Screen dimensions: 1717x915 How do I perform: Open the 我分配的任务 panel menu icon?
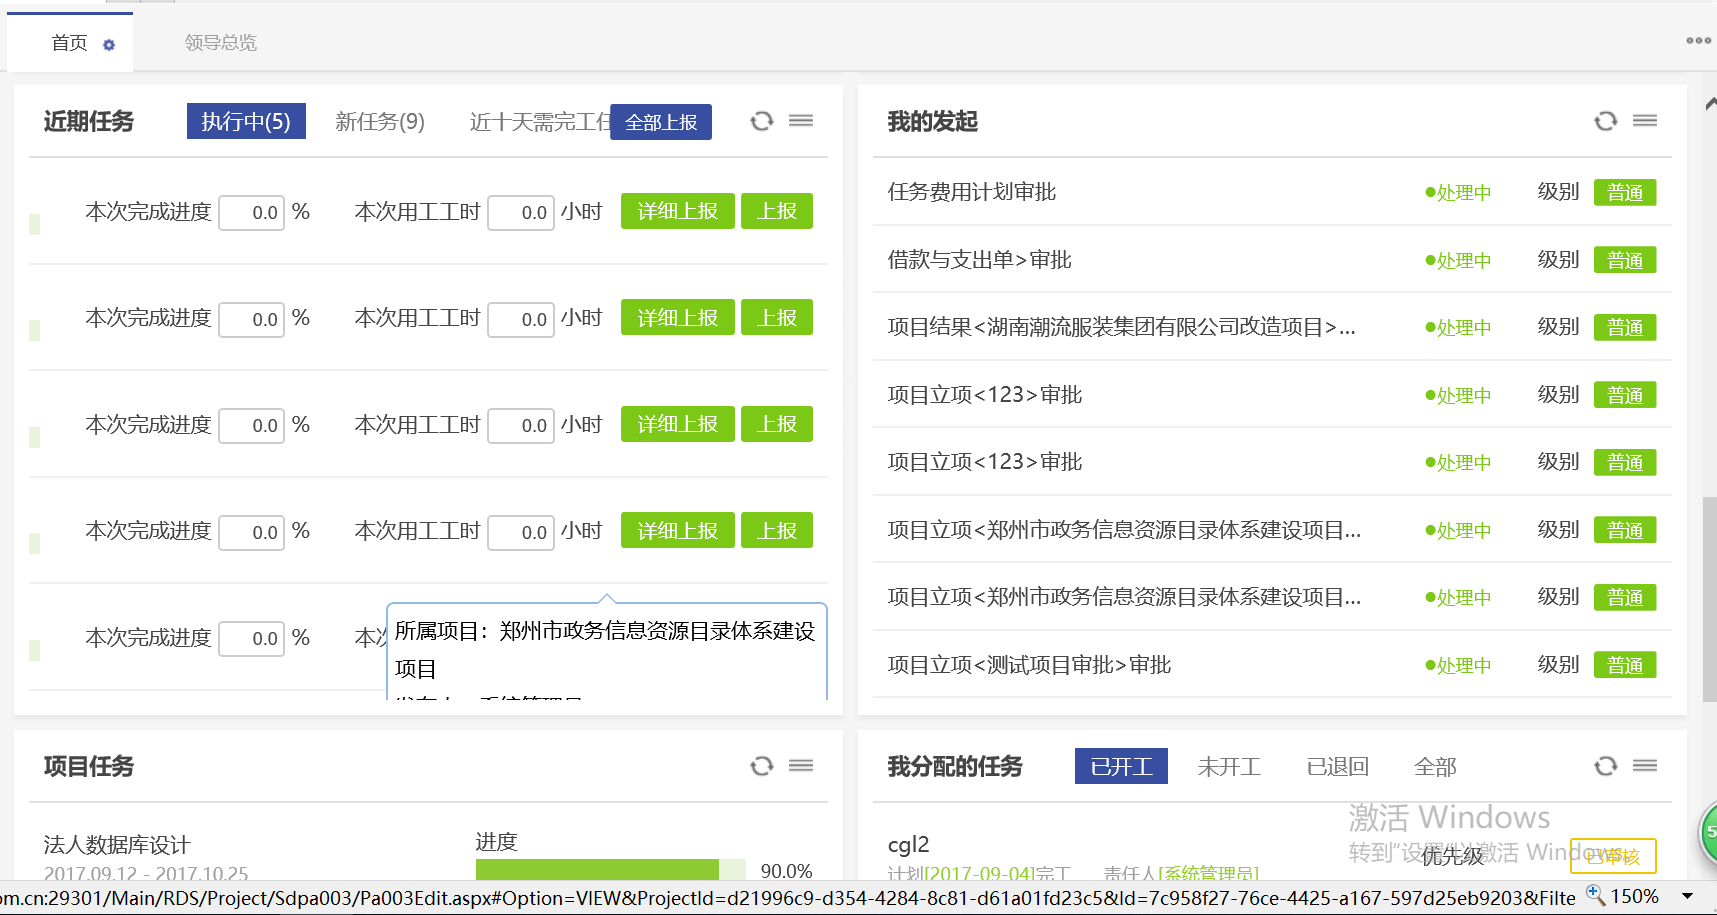(1645, 766)
